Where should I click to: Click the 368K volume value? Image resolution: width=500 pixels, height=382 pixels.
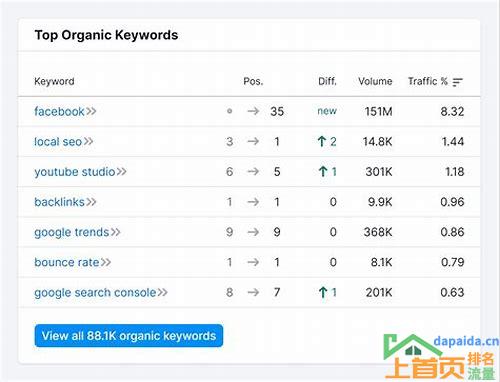point(378,232)
